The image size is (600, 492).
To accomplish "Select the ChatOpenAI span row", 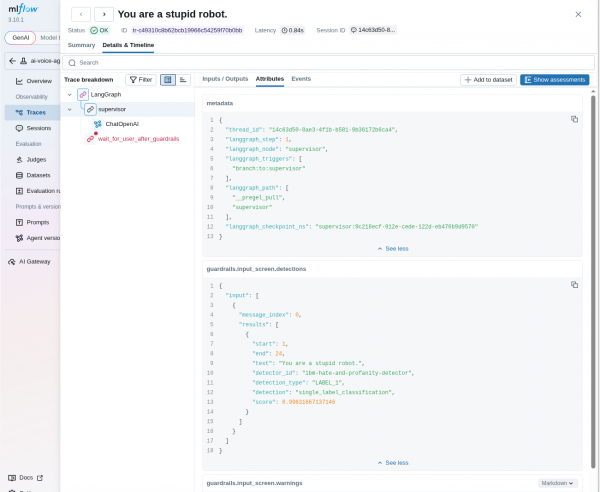I will tap(128, 124).
